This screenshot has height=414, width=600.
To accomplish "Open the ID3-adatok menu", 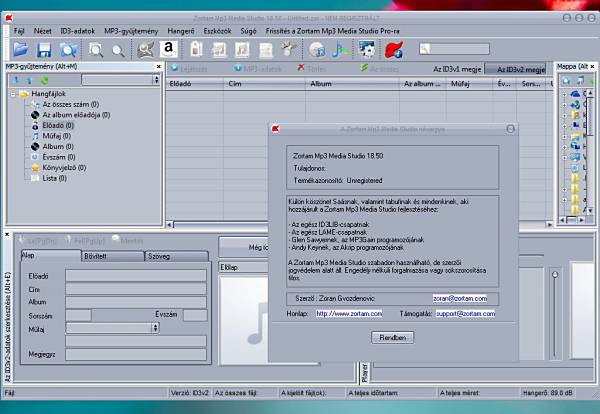I will (78, 31).
